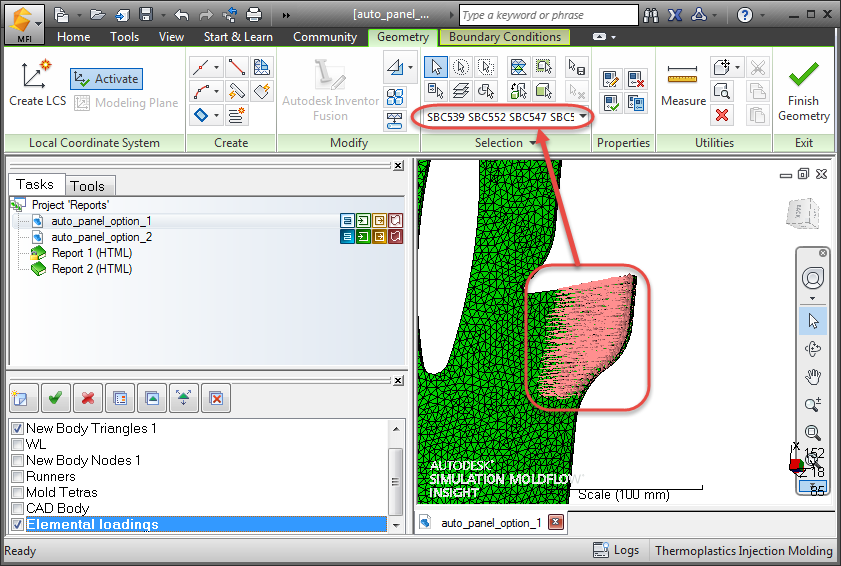Click the zoom magnifier in navigation bar
841x566 pixels.
click(813, 432)
